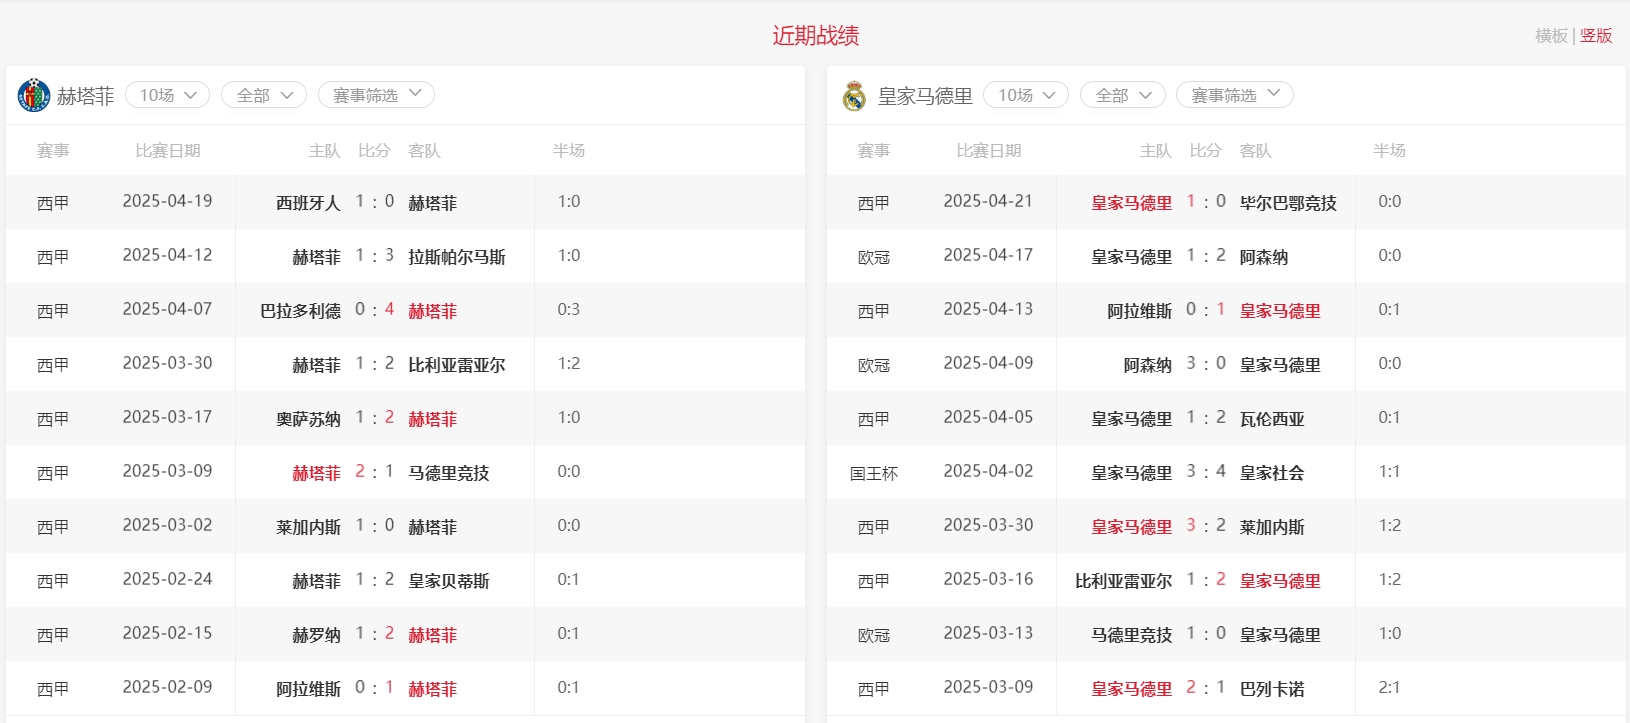This screenshot has width=1630, height=723.
Task: Click 皇家马德里 team name in right header
Action: click(x=925, y=96)
